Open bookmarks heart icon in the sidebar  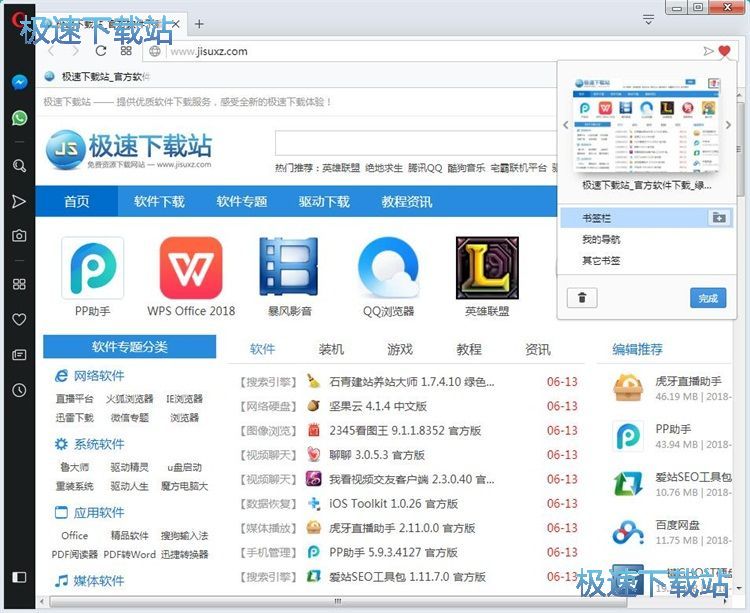coord(19,319)
